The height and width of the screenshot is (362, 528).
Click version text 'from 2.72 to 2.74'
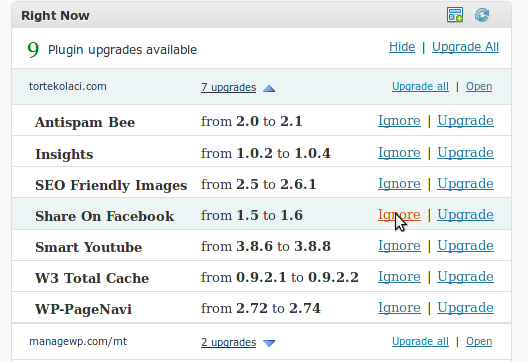(x=261, y=308)
